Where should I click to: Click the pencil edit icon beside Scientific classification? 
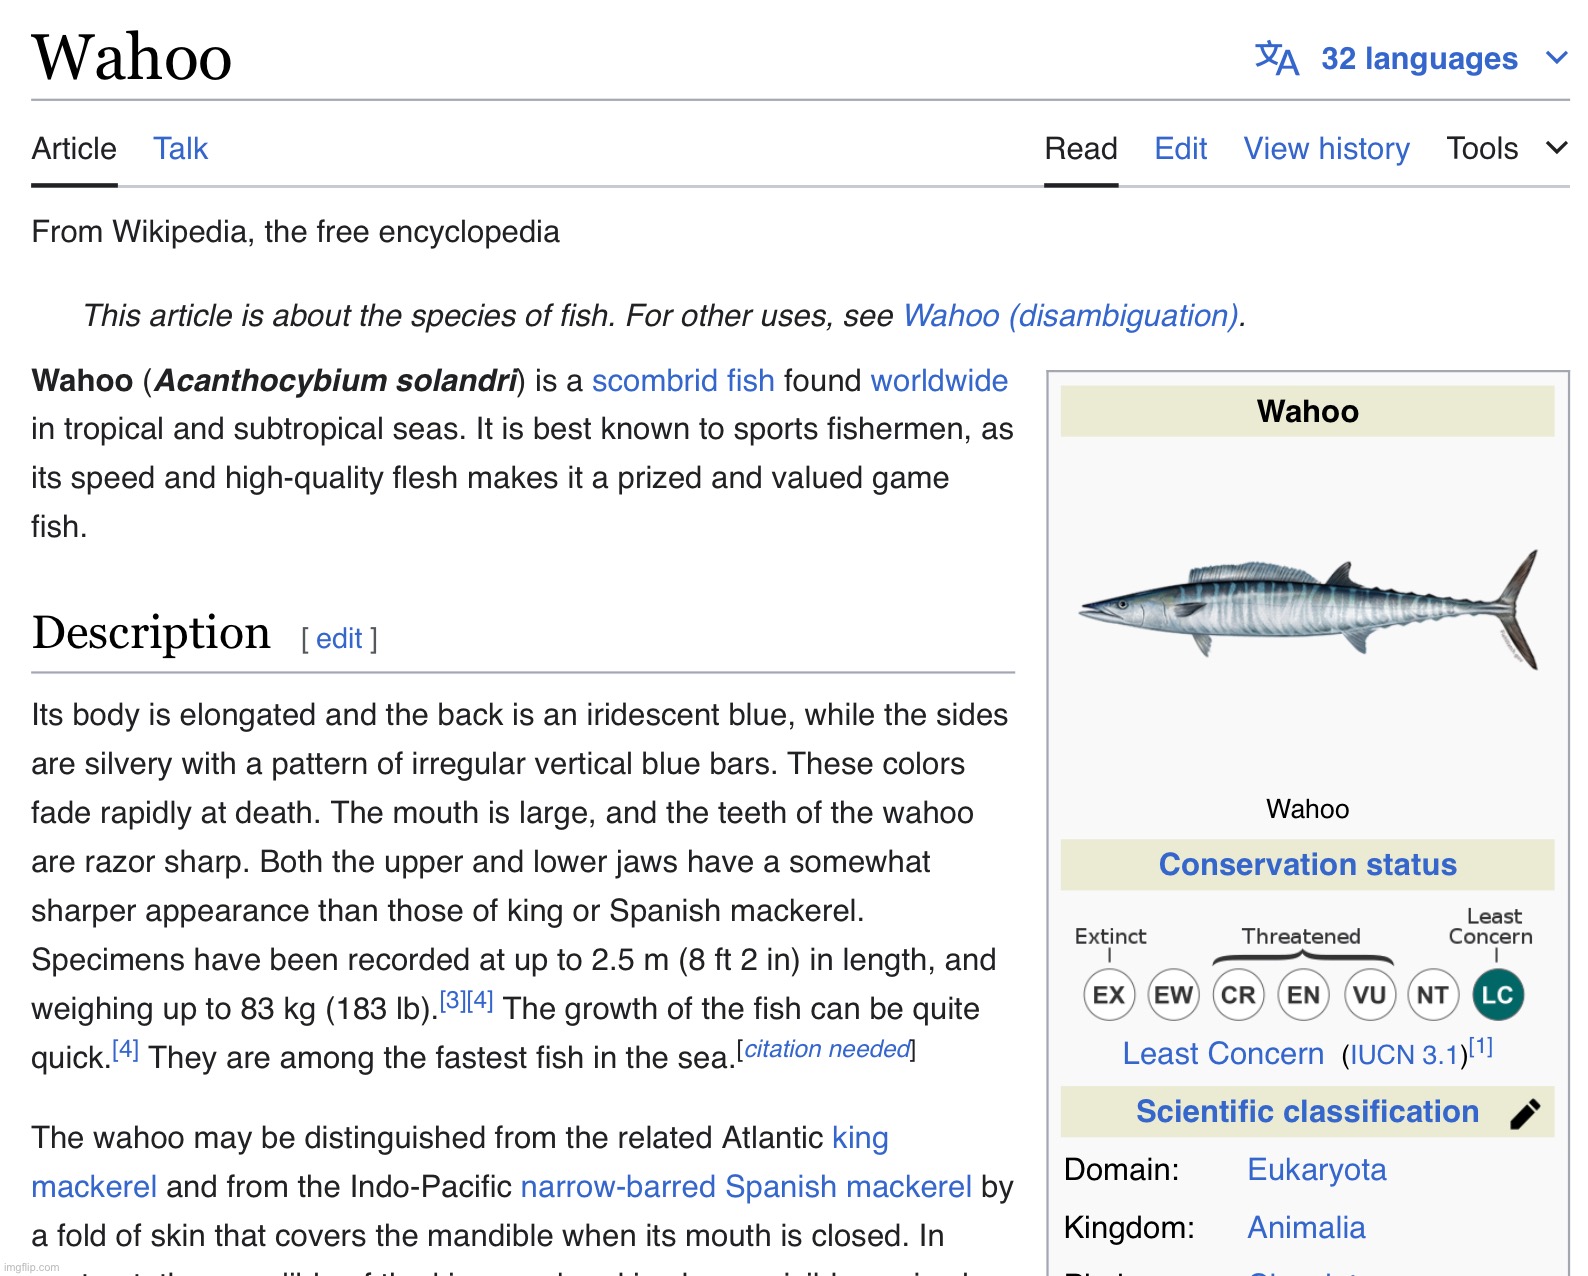click(x=1525, y=1113)
